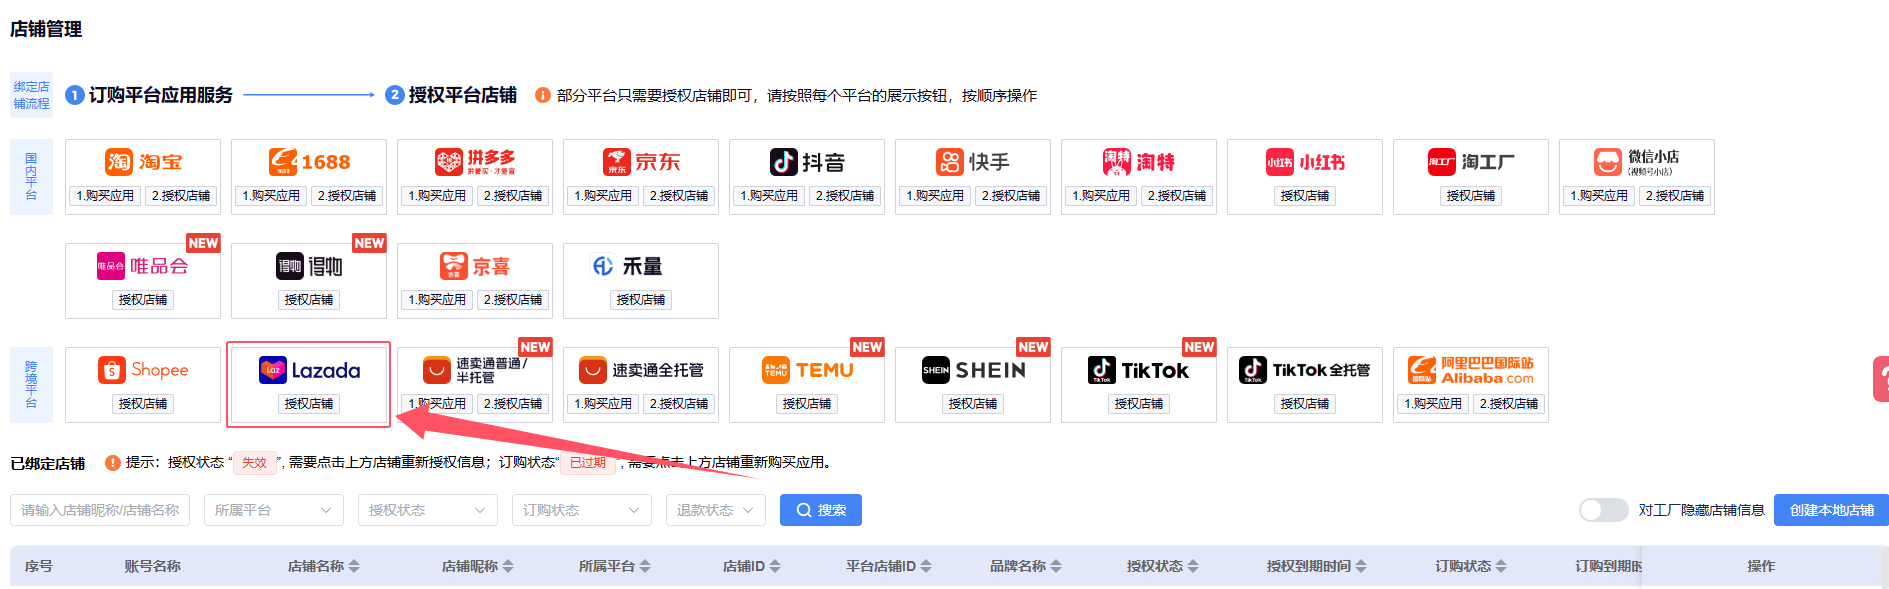This screenshot has height=589, width=1889.
Task: Click the AliExpress full-managed (速卖通全托管) logo
Action: coord(641,370)
